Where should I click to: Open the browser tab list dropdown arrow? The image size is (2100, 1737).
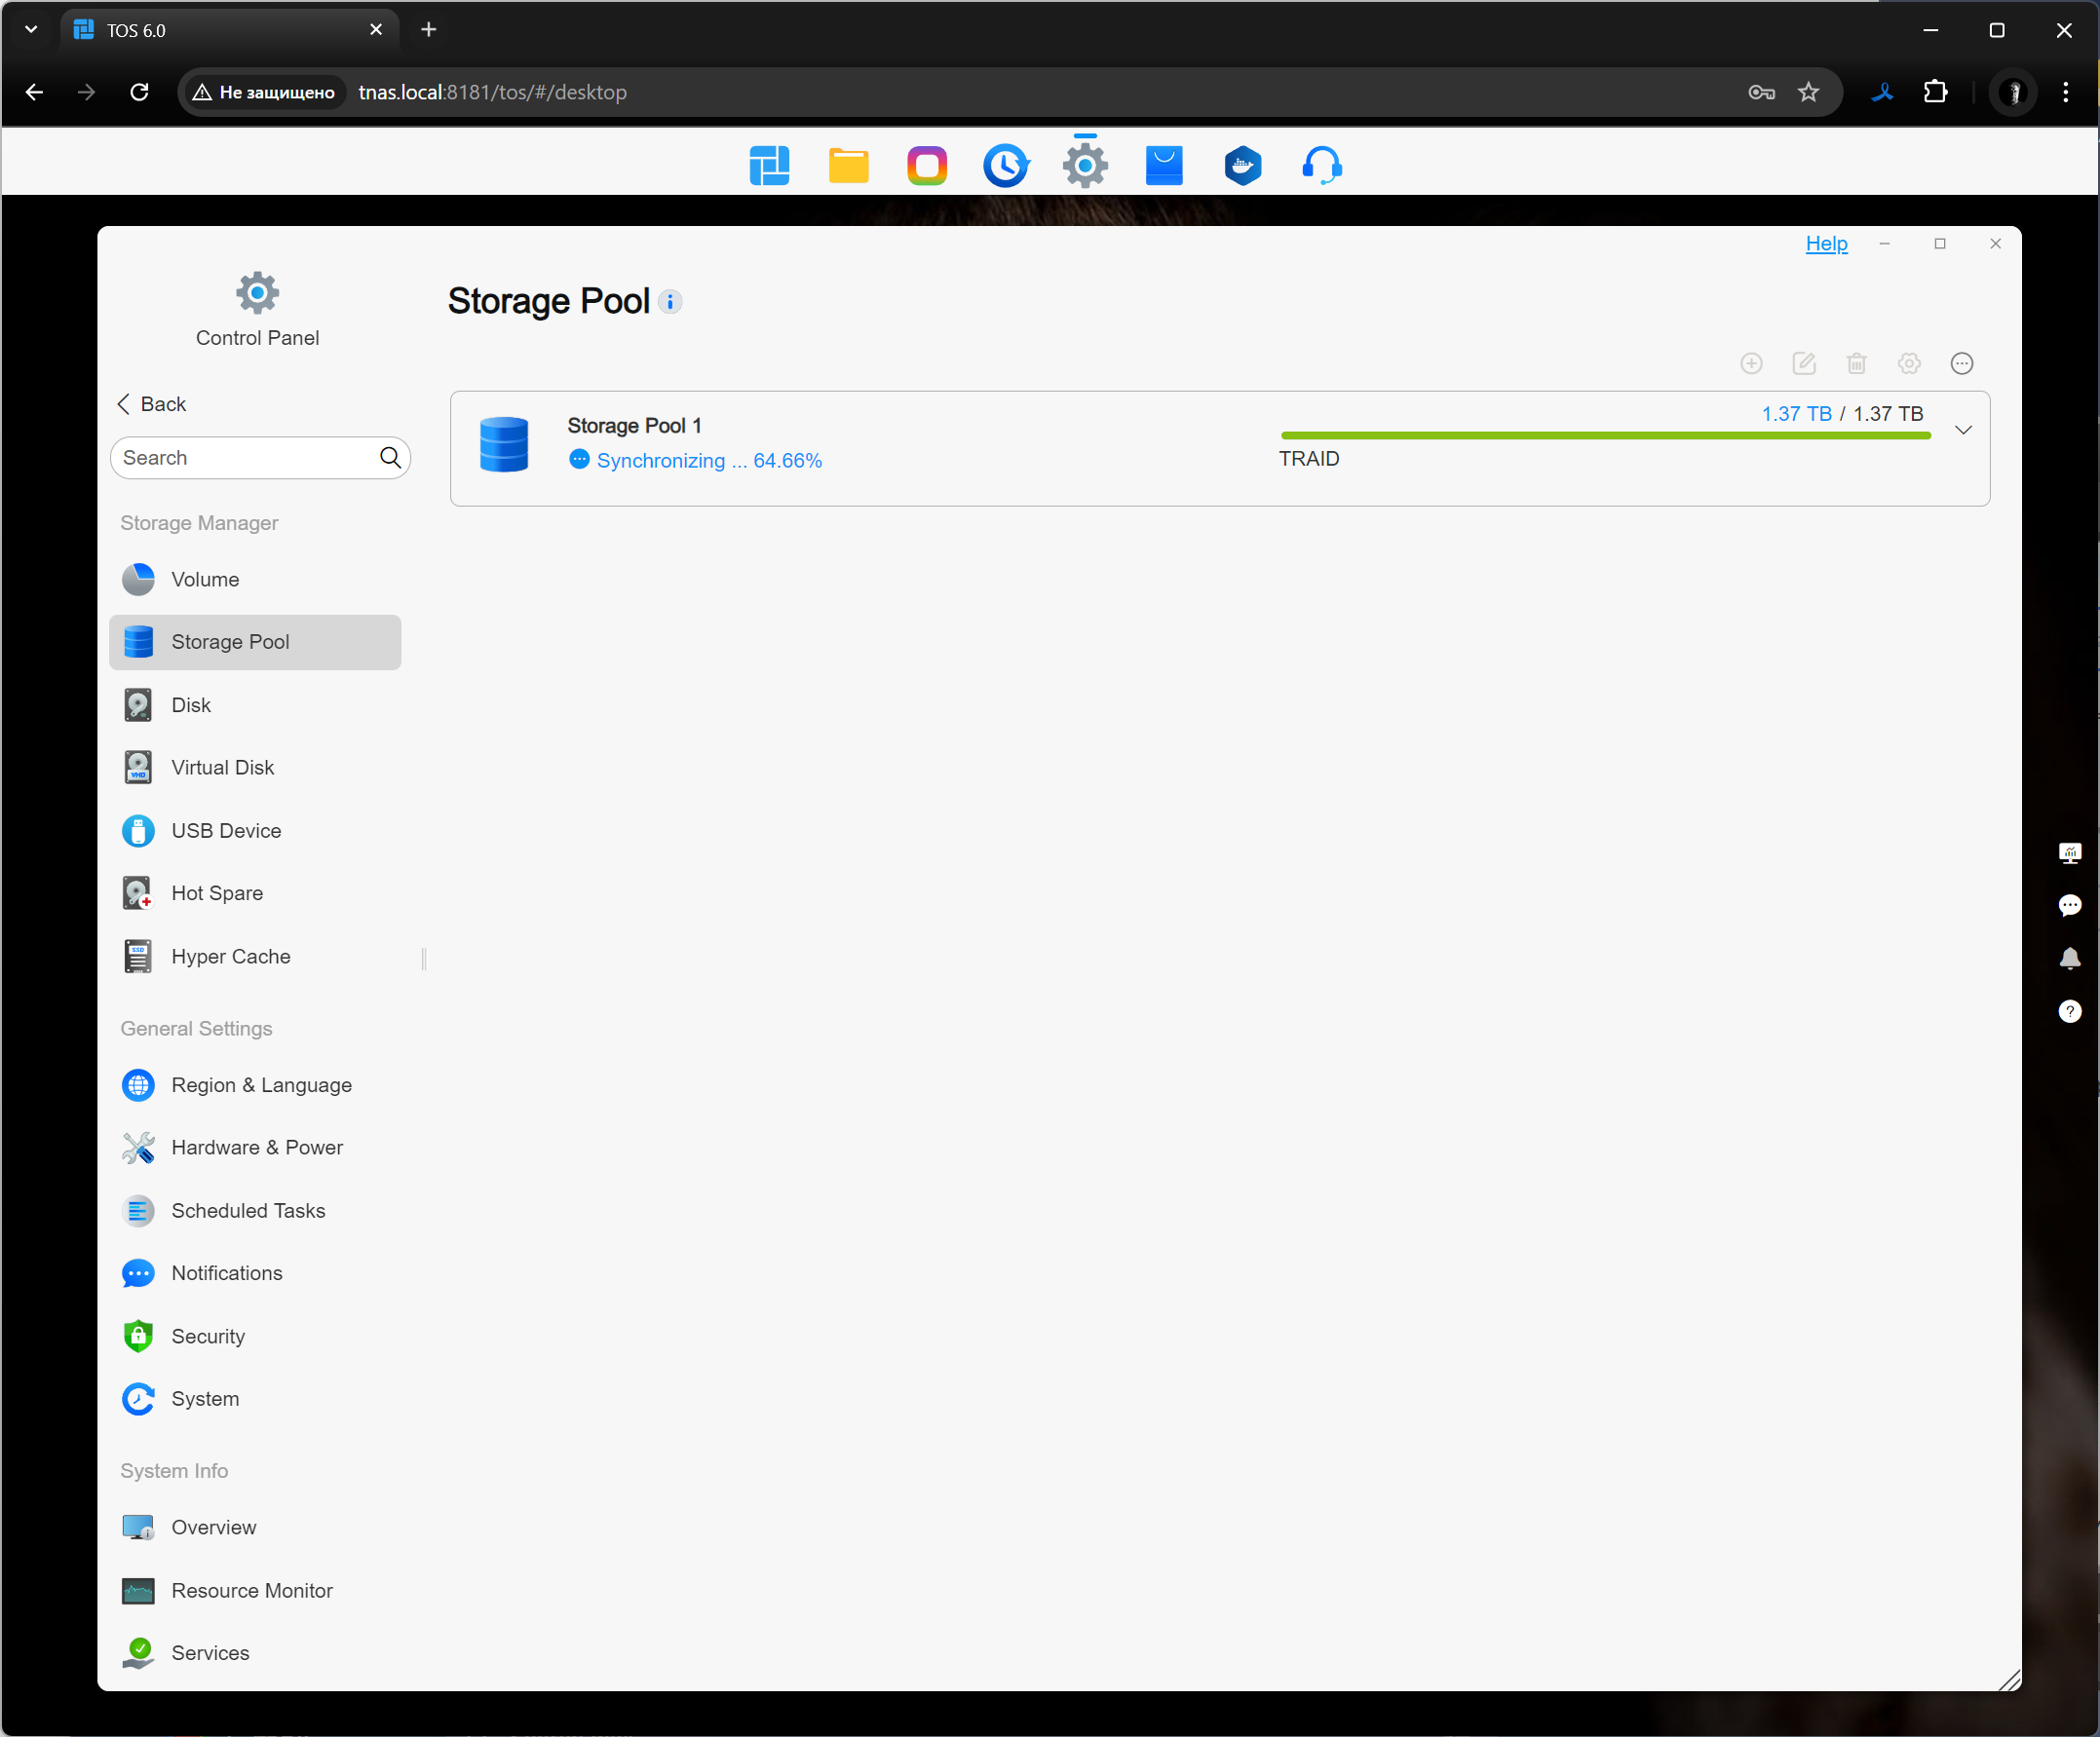[31, 30]
